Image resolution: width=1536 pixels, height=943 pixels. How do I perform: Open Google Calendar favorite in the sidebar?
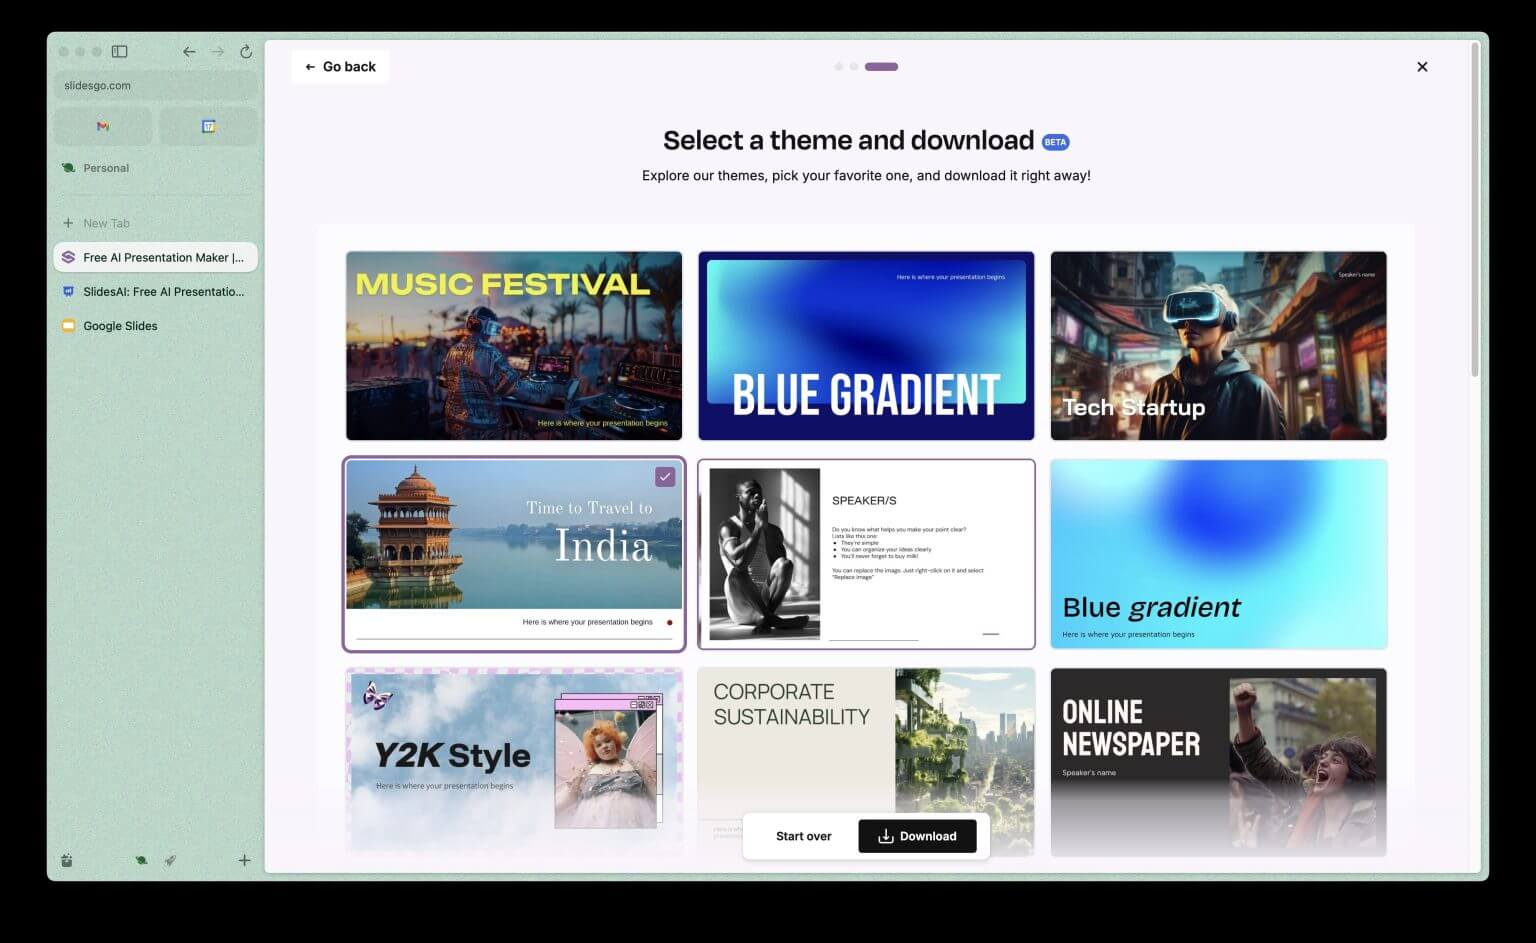point(208,125)
